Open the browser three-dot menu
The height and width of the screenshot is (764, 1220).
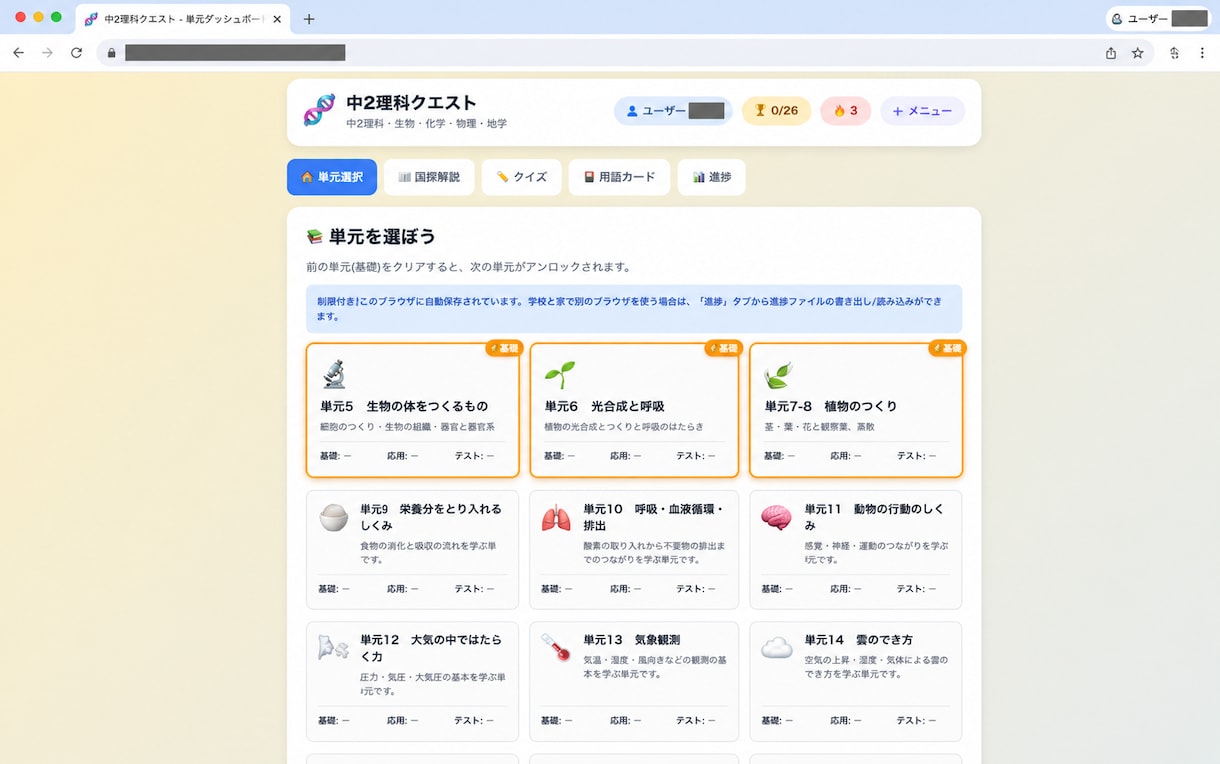click(x=1202, y=53)
